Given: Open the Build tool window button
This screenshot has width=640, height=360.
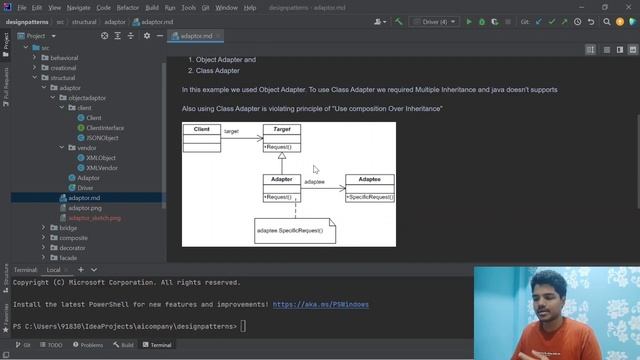Looking at the screenshot, I should click(x=123, y=345).
